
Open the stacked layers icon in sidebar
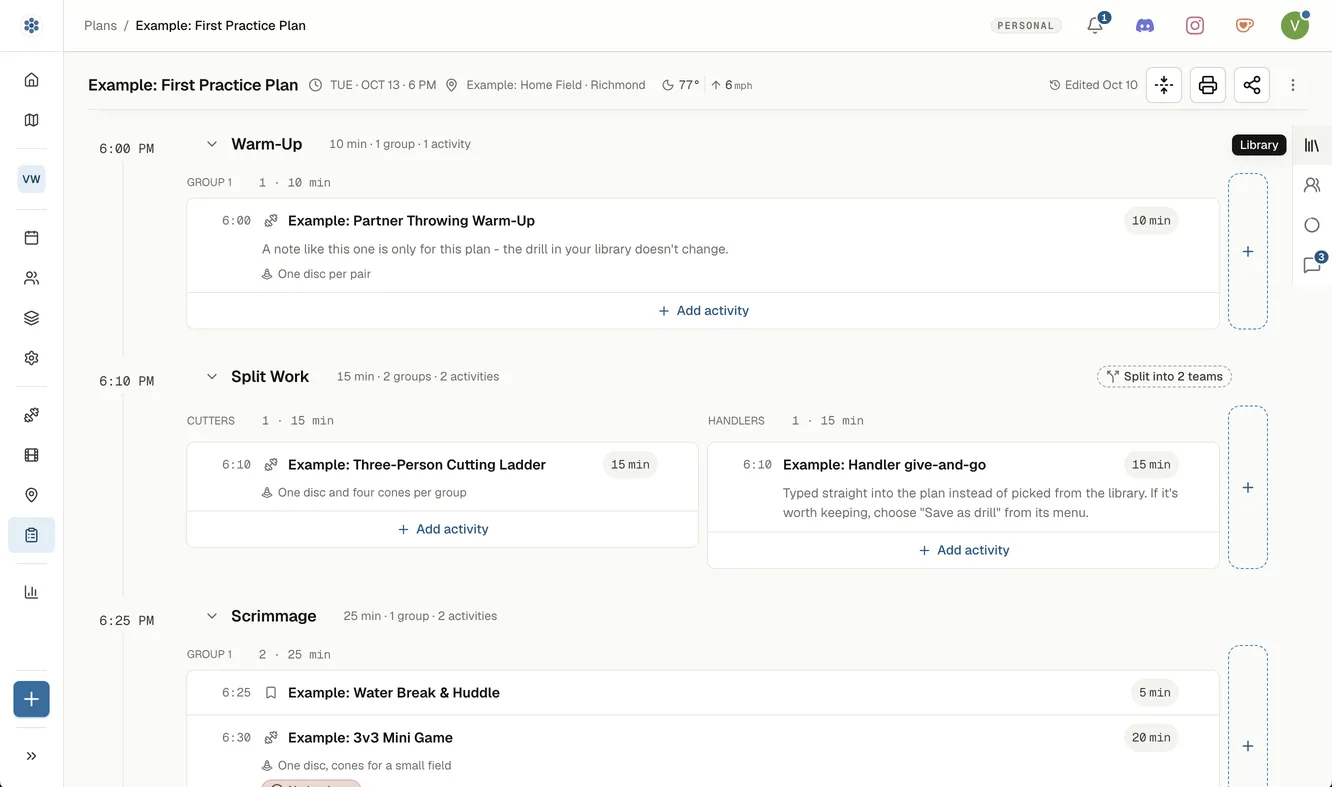tap(31, 318)
